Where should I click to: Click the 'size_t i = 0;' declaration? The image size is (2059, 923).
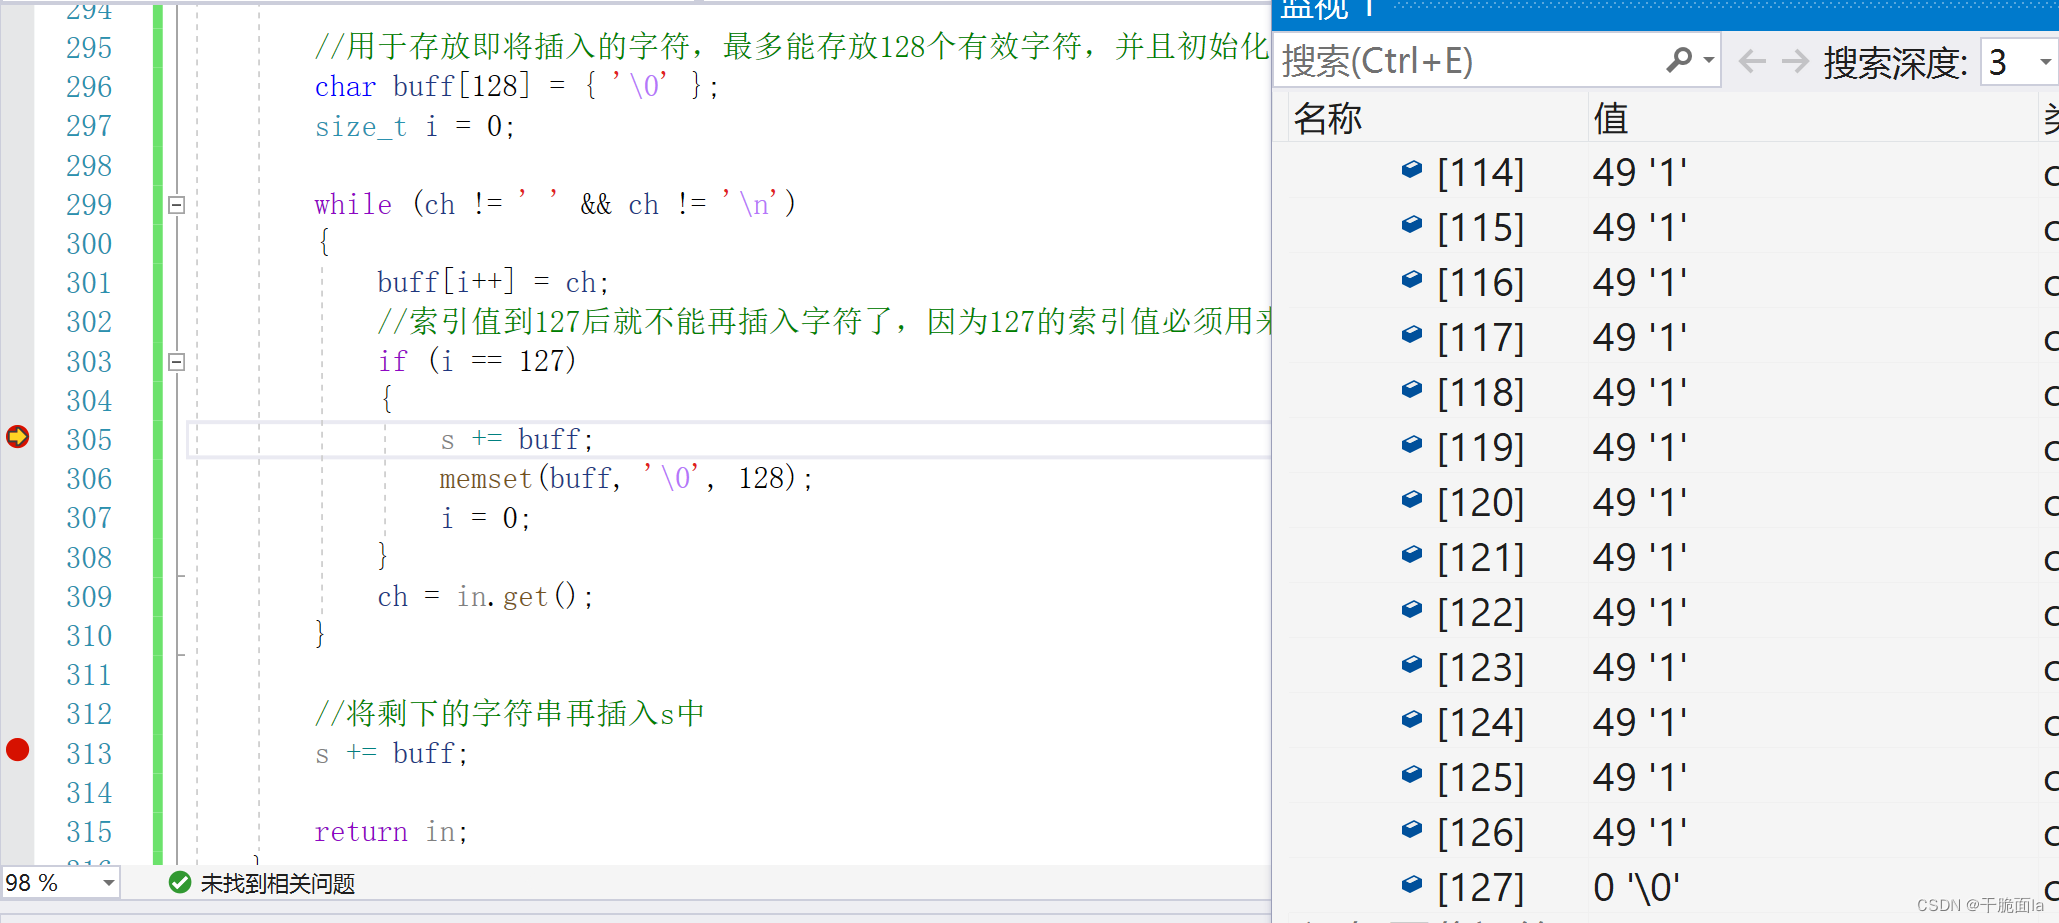coord(415,127)
